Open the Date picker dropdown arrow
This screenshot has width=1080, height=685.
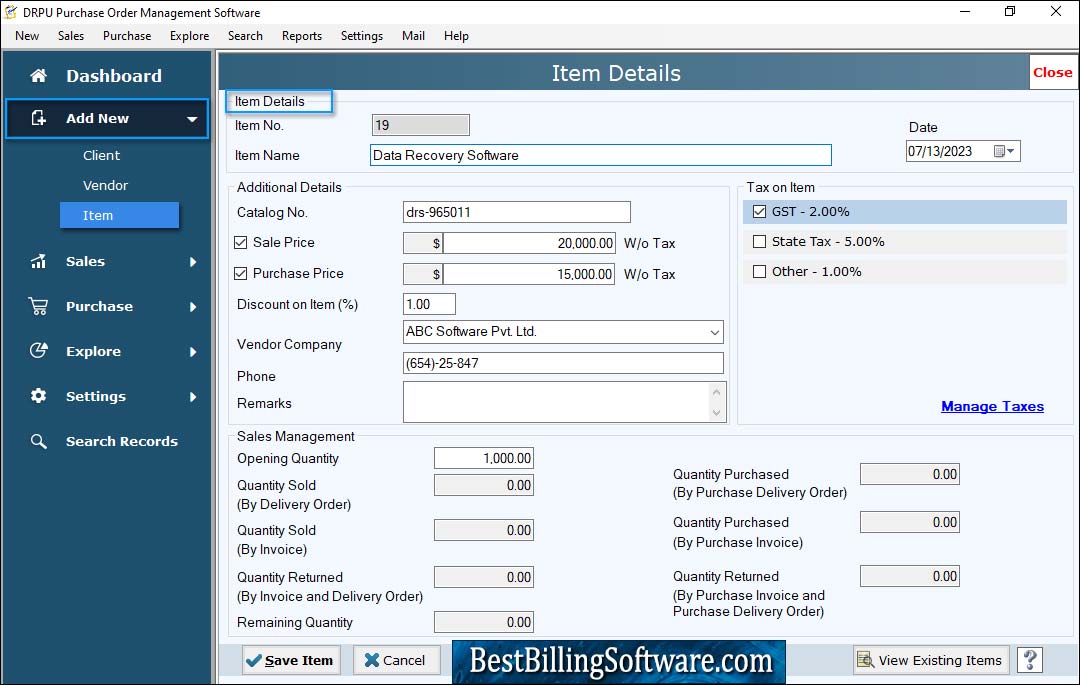[x=1011, y=151]
